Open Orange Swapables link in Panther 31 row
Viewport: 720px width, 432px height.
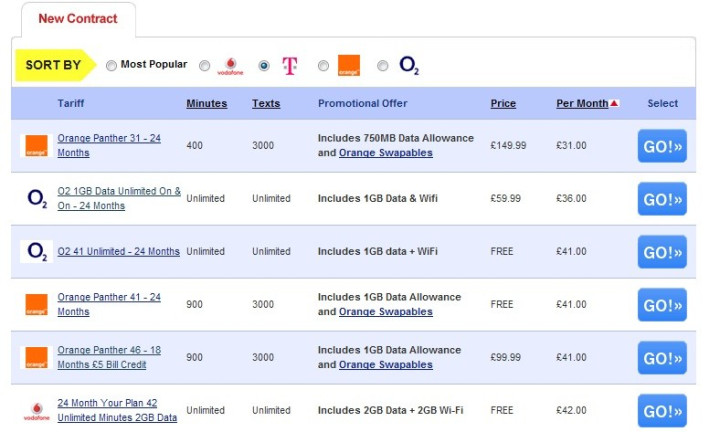(386, 153)
